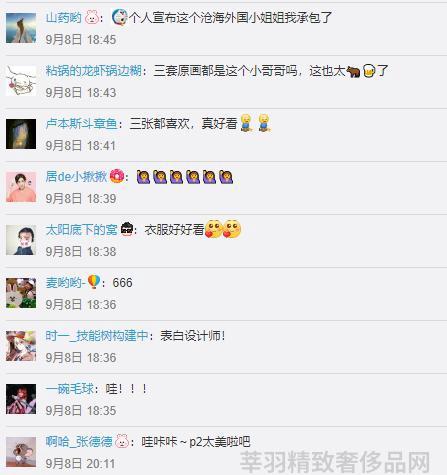447x475 pixels.
Task: Open 山药哟 user profile link
Action: 63,18
